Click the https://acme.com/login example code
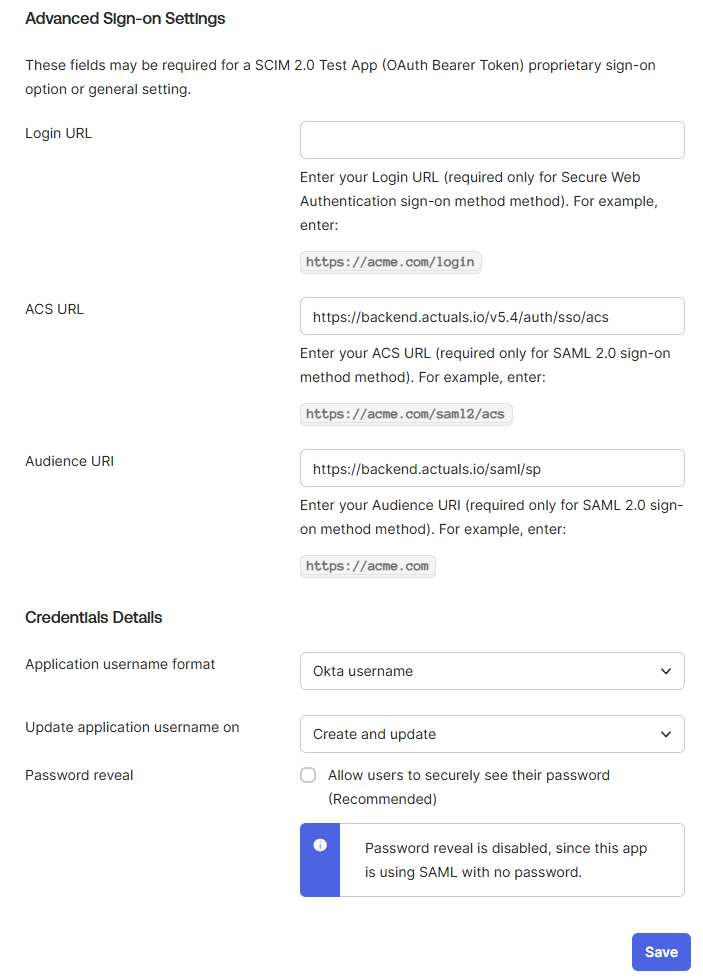Viewport: 703px width, 978px height. point(392,262)
